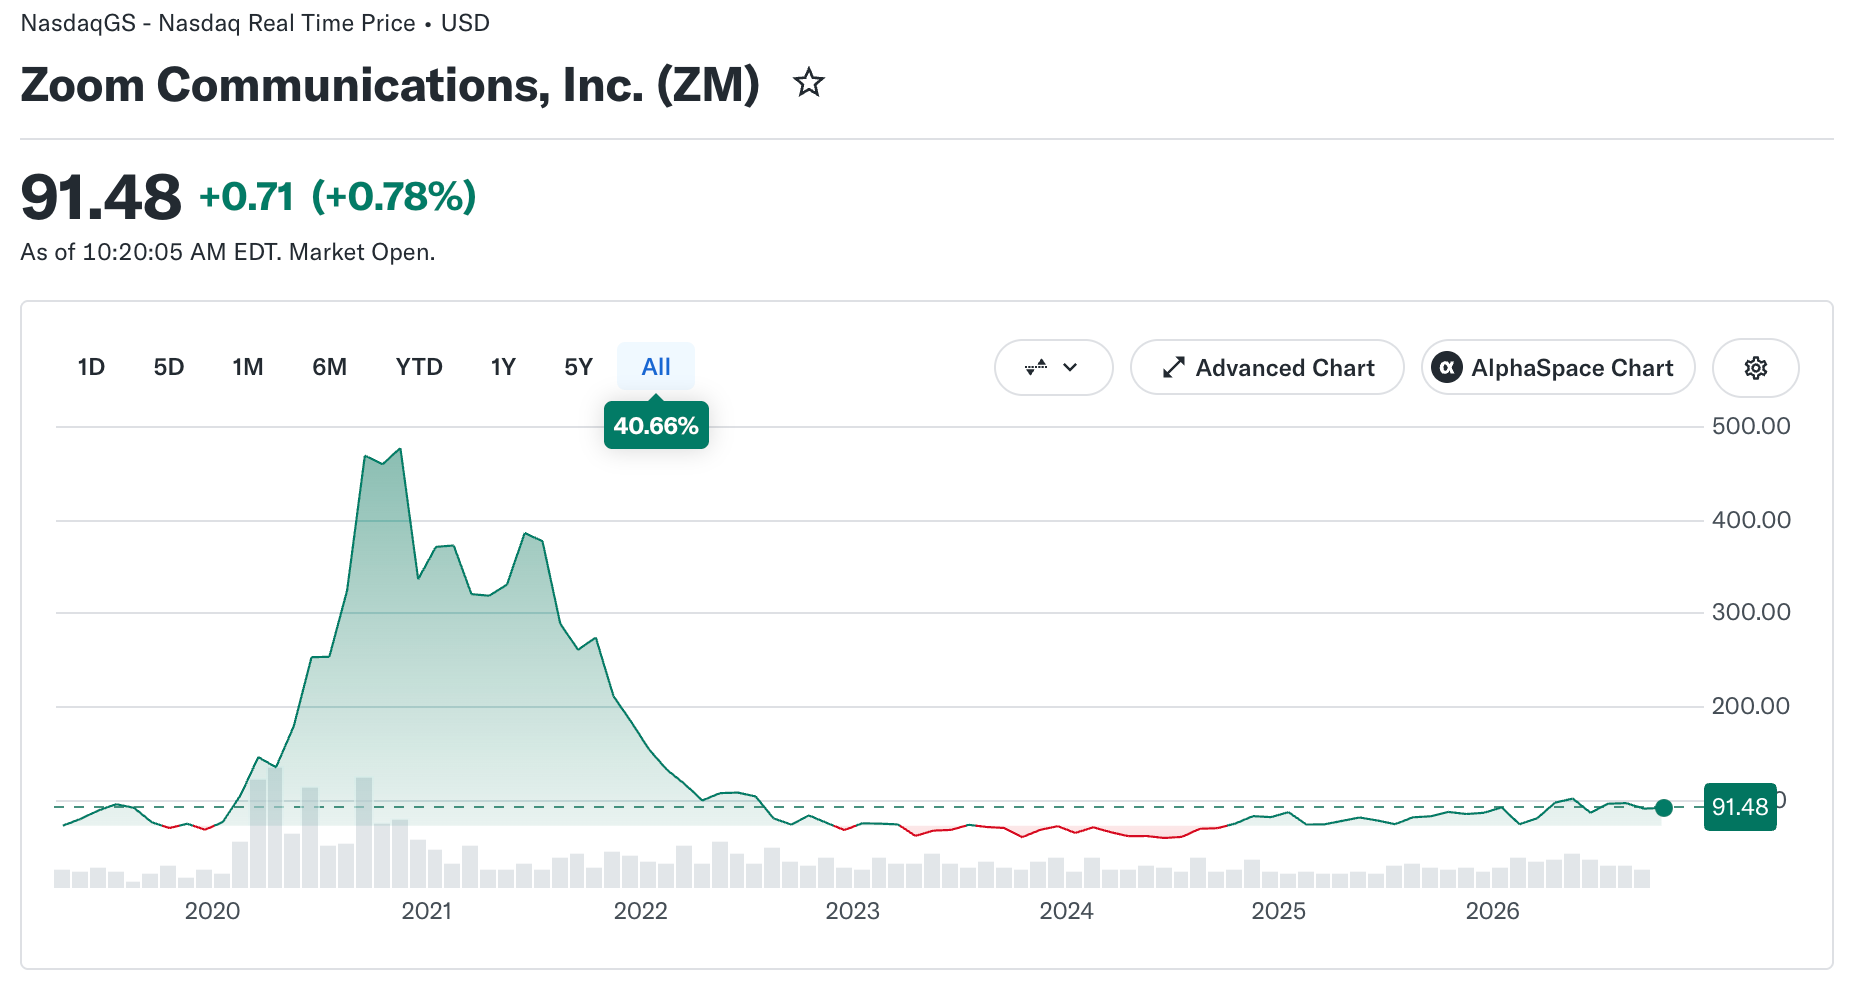Open chart settings gear icon
Image resolution: width=1850 pixels, height=982 pixels.
click(x=1755, y=368)
